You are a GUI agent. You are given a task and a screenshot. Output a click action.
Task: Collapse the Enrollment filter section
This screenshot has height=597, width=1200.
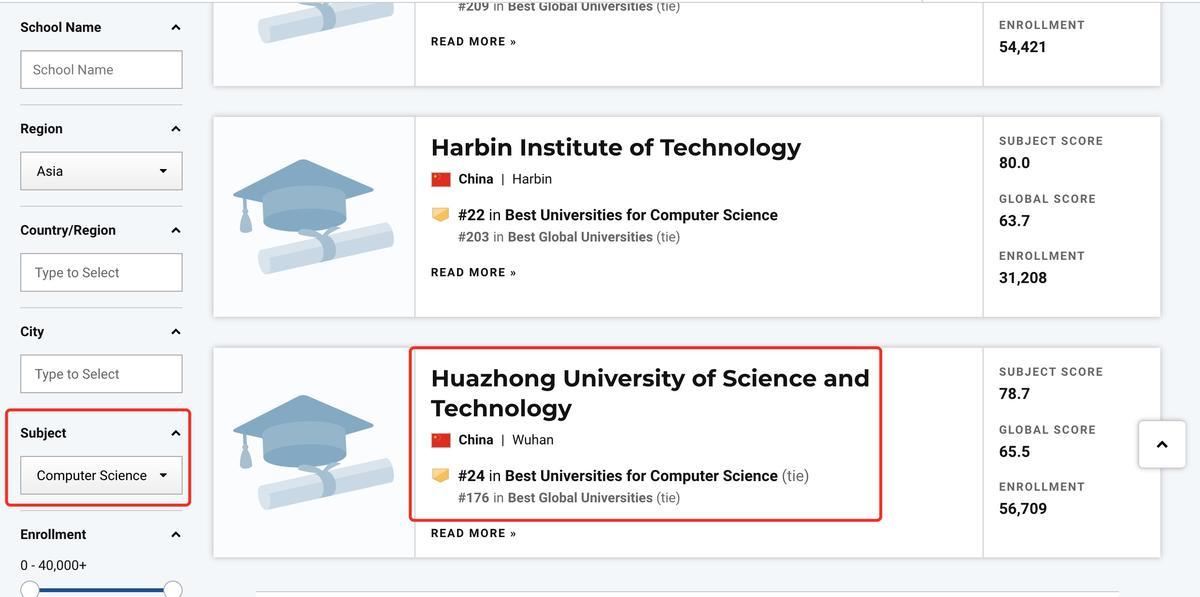click(176, 535)
